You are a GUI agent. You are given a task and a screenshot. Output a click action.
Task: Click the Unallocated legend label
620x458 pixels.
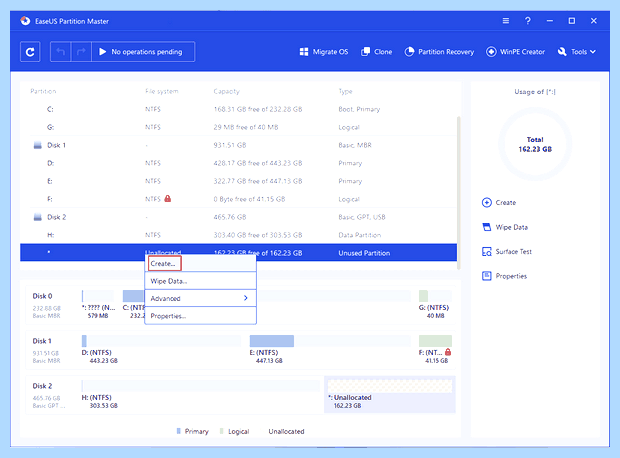pos(286,431)
